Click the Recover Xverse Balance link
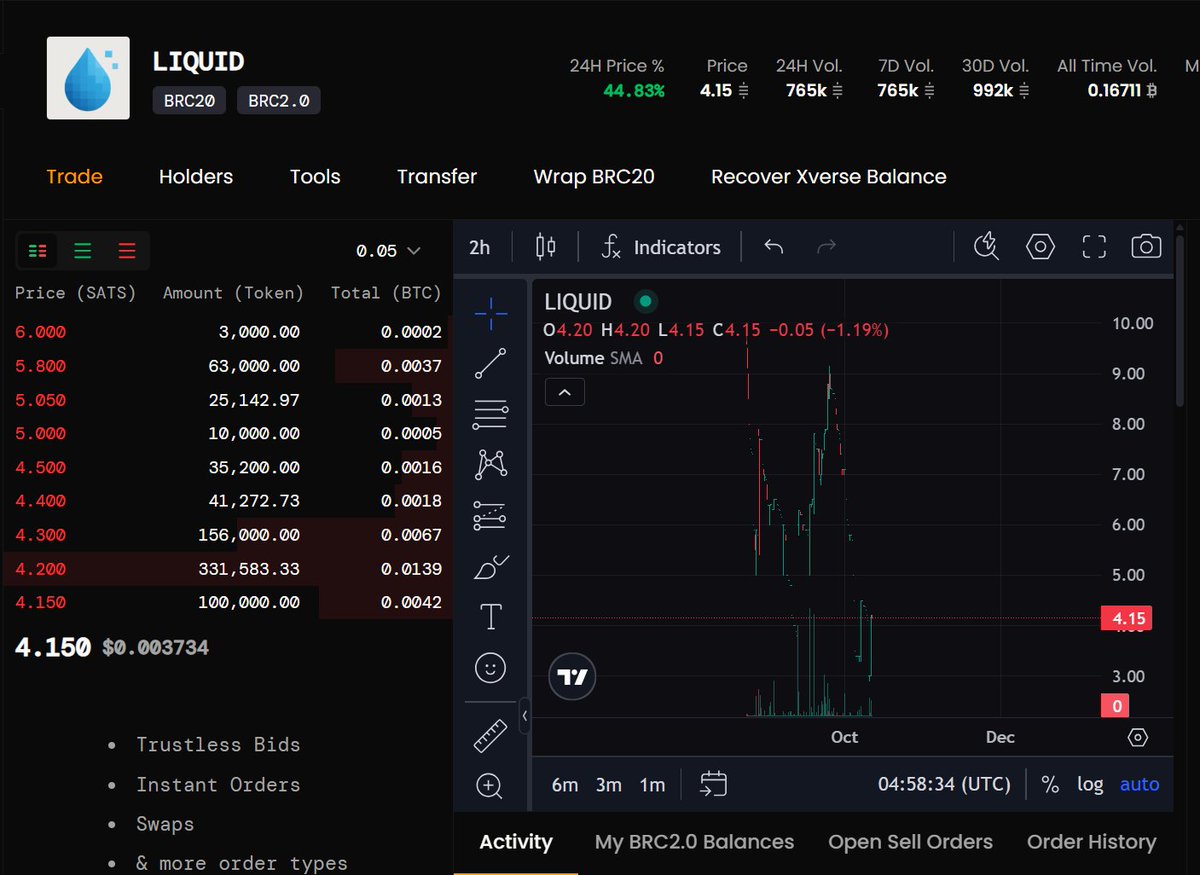 (828, 176)
